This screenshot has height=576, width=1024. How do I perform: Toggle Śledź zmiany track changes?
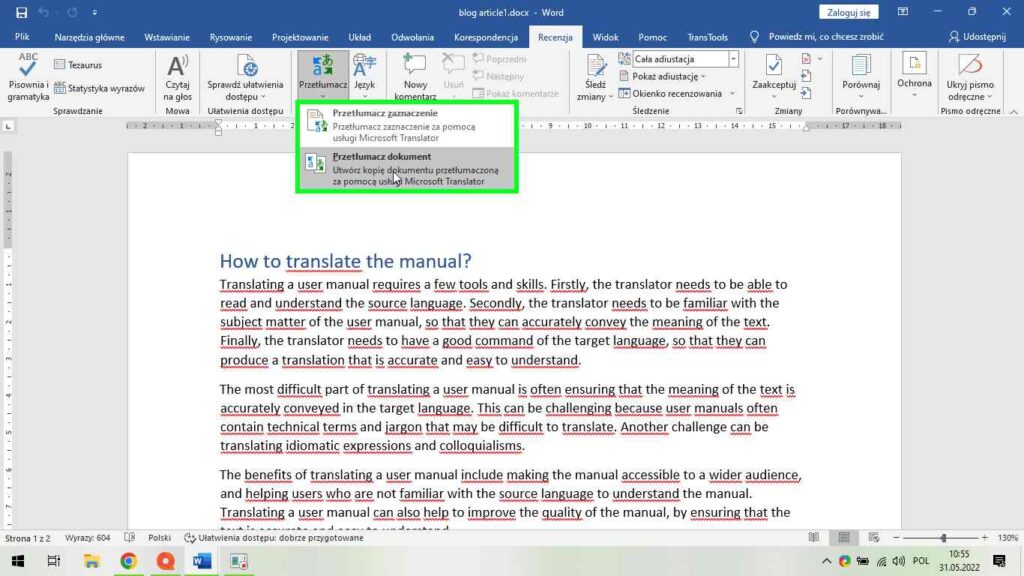point(596,66)
